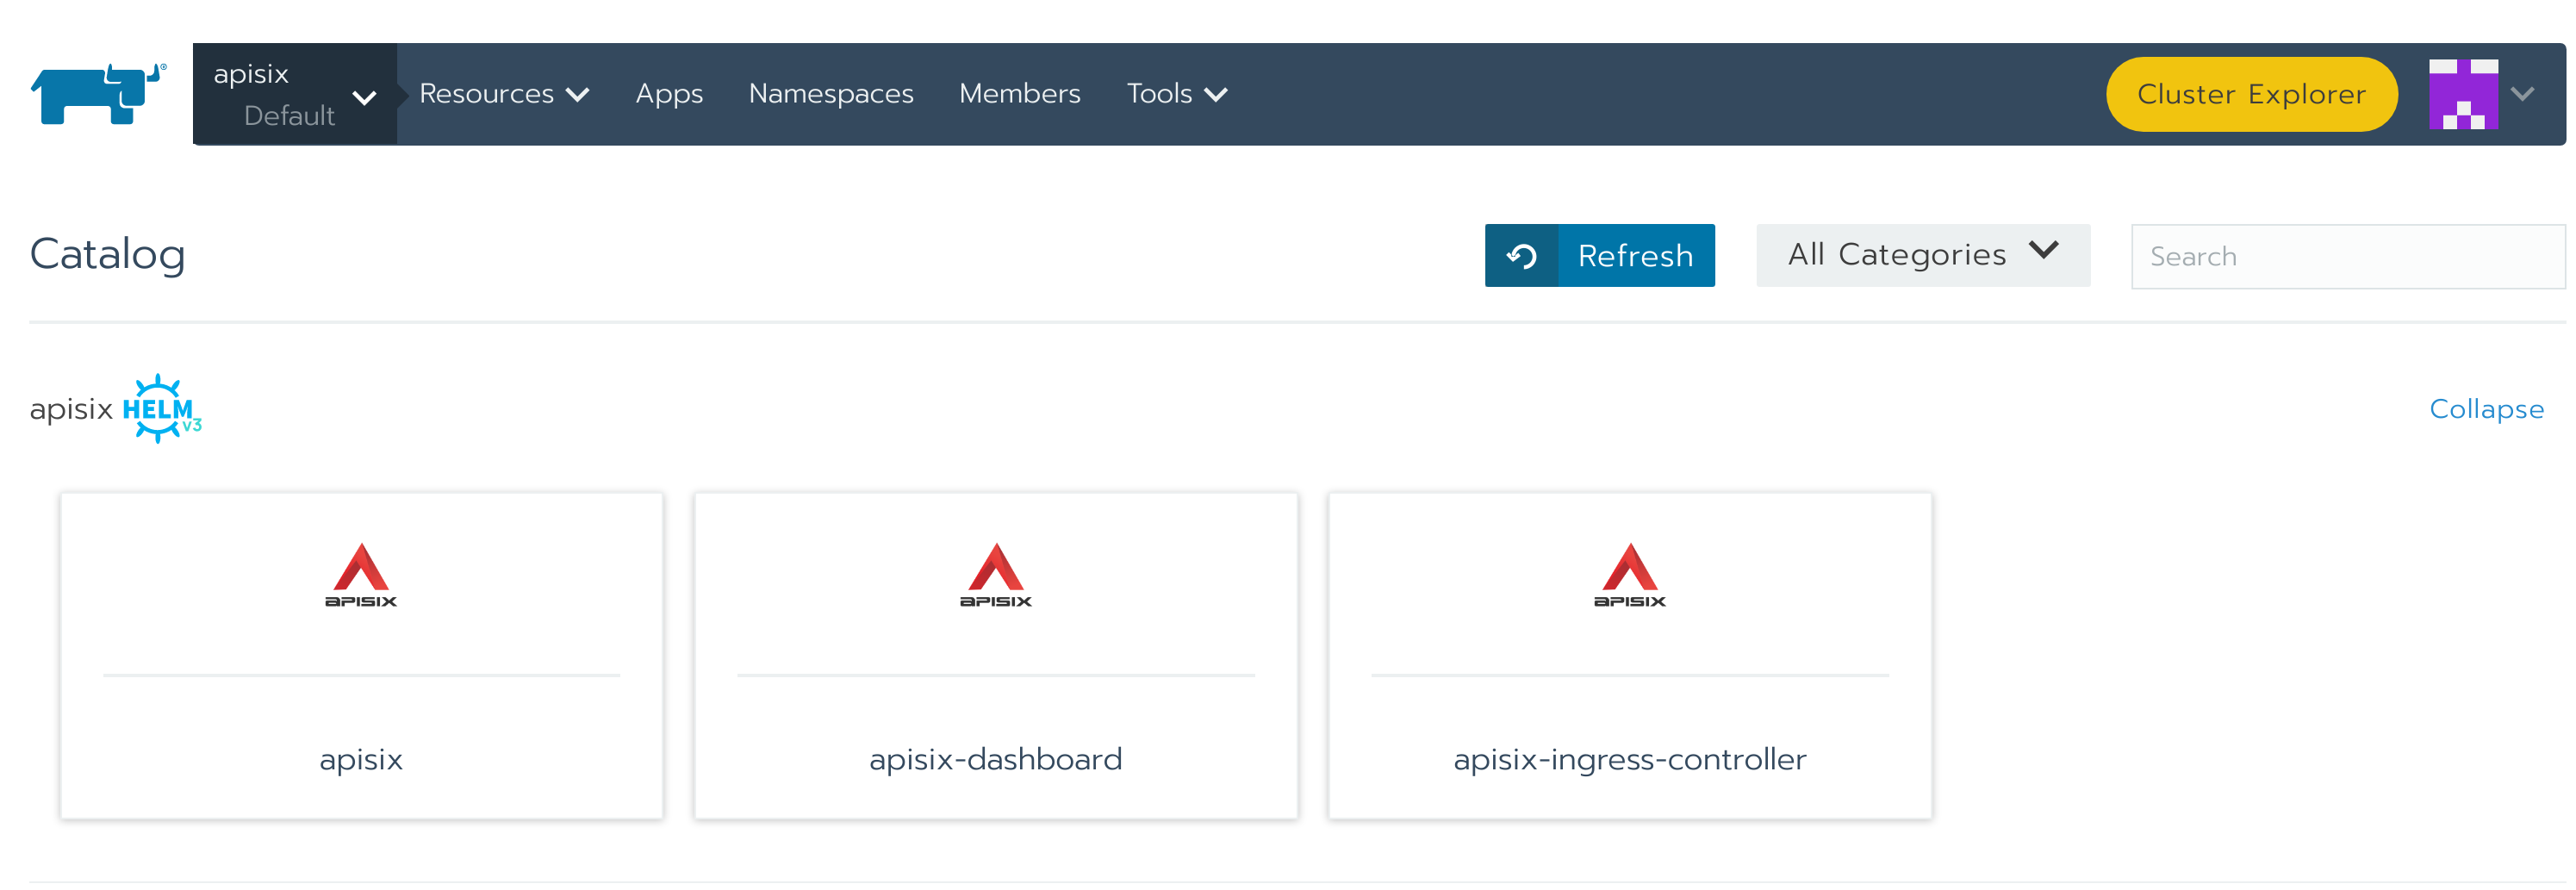
Task: Open the Namespaces page
Action: click(x=830, y=94)
